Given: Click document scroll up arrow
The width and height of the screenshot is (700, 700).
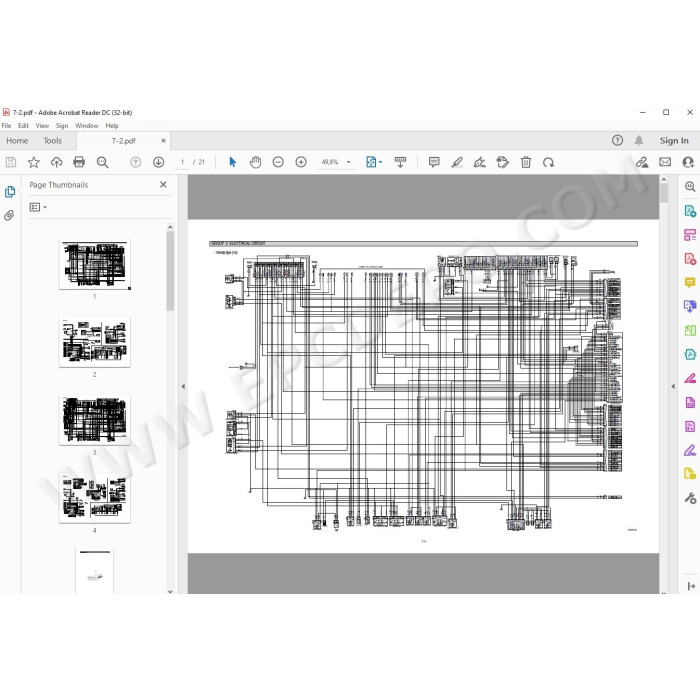Looking at the screenshot, I should point(663,179).
